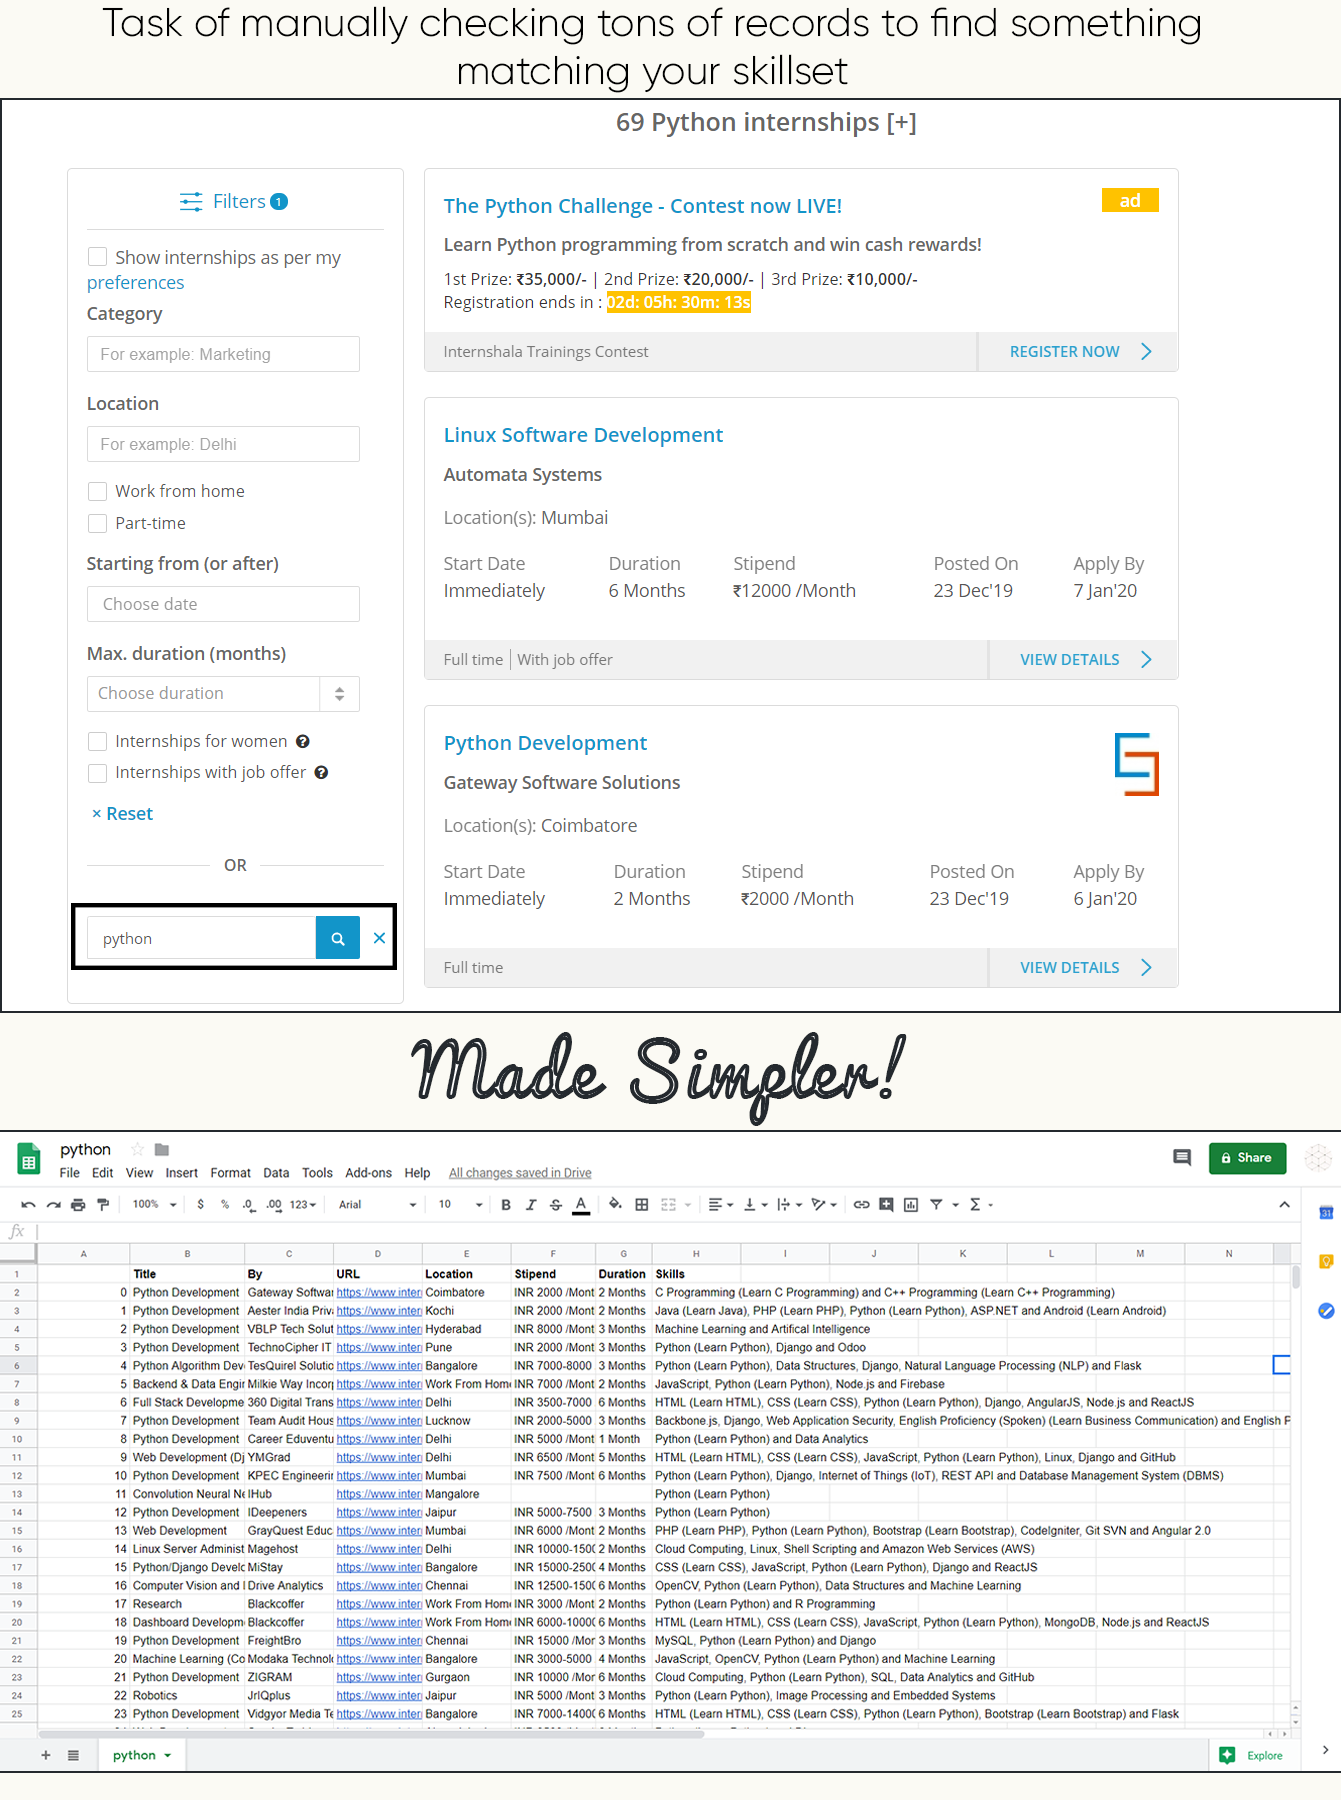Screen dimensions: 1341x1800
Task: Click the Filters slider icon
Action: point(191,202)
